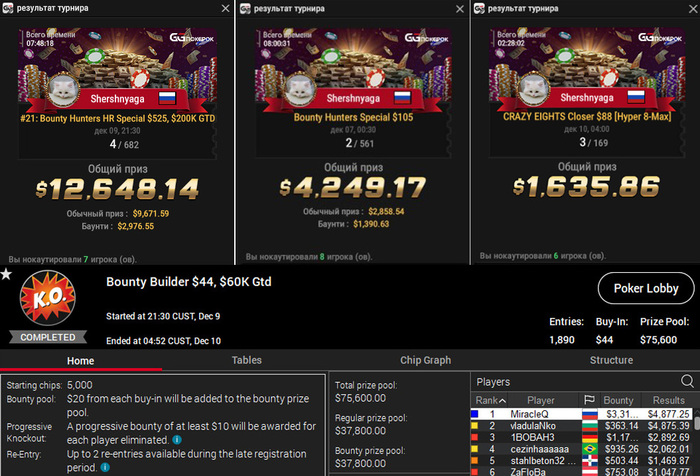The image size is (700, 476).
Task: Close the third tournament result window
Action: (693, 9)
